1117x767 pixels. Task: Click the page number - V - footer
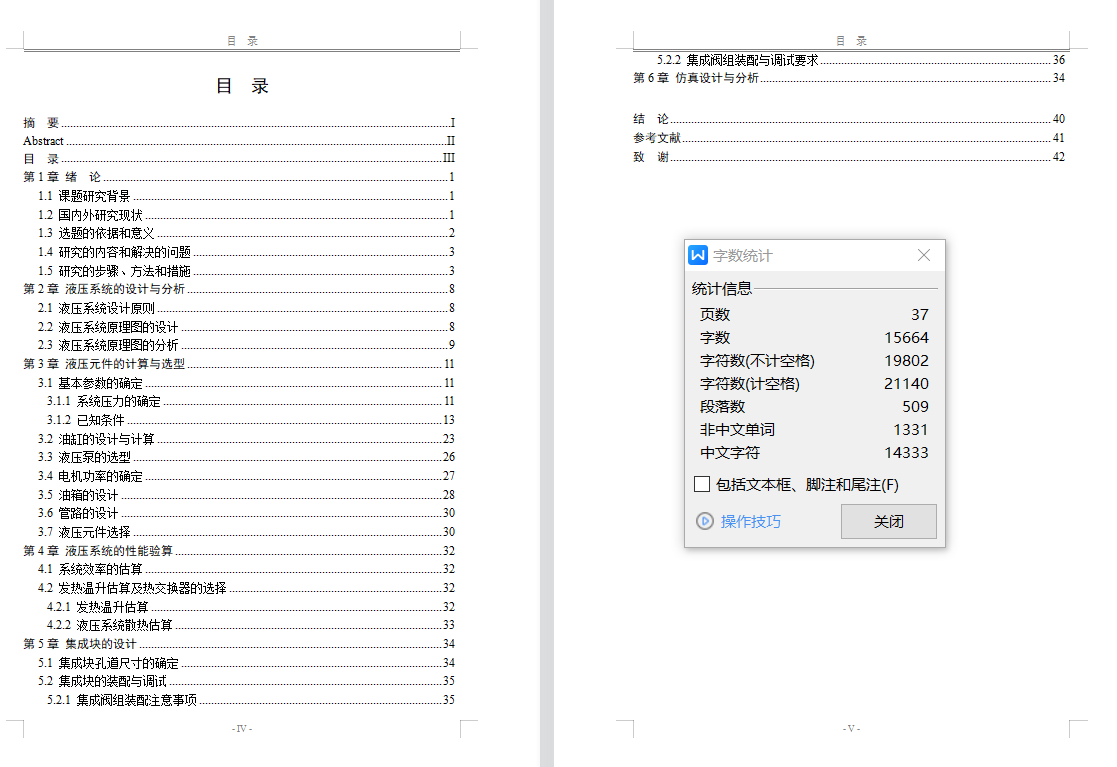(x=851, y=729)
